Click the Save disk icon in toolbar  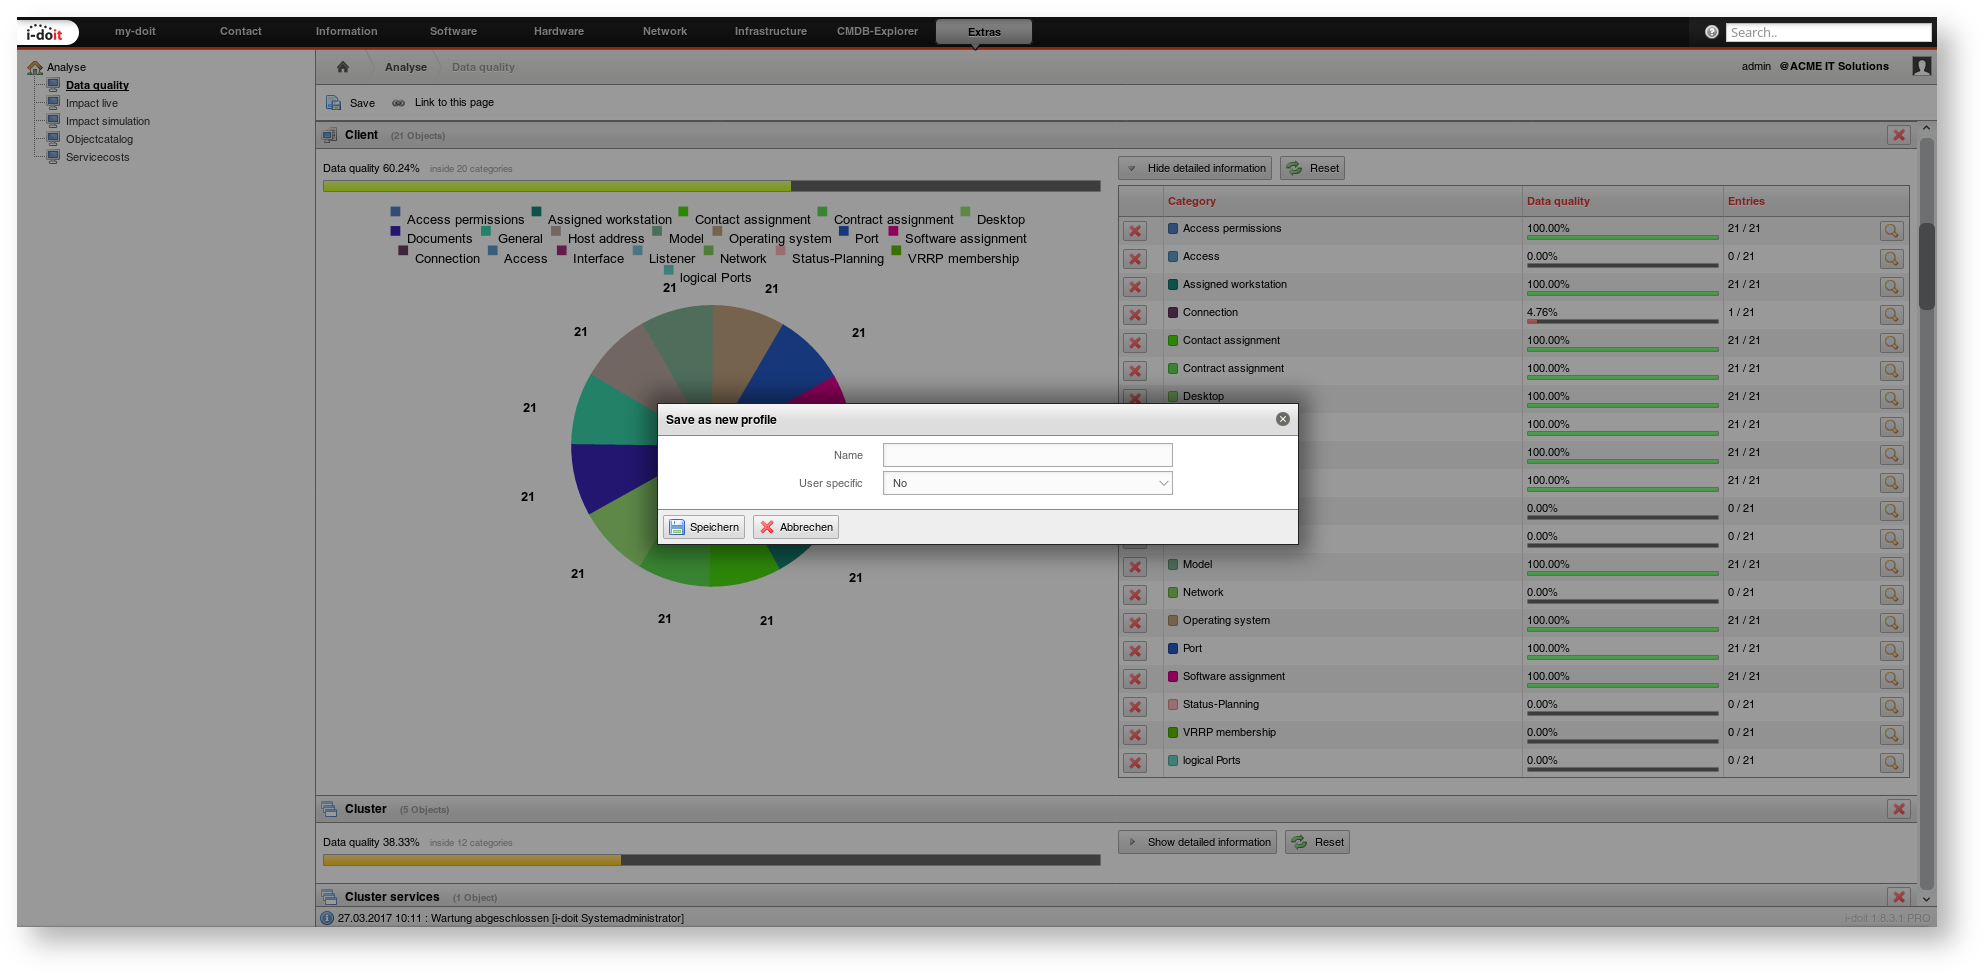[x=334, y=103]
